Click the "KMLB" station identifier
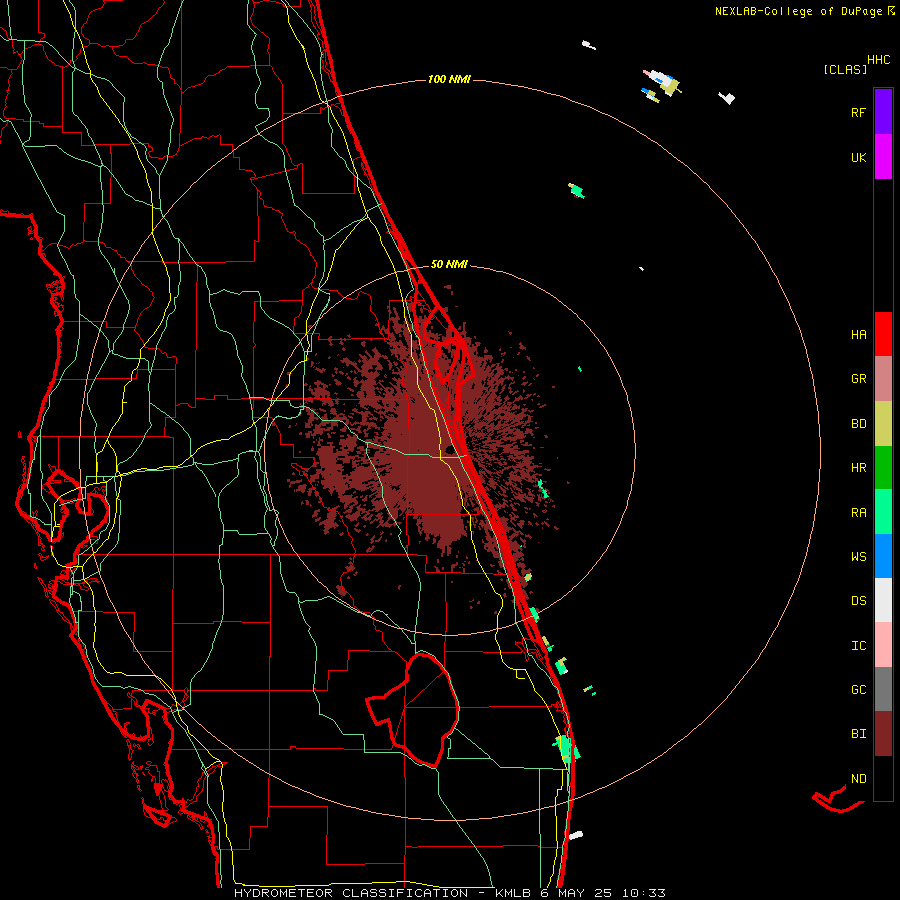The width and height of the screenshot is (900, 900). (513, 893)
